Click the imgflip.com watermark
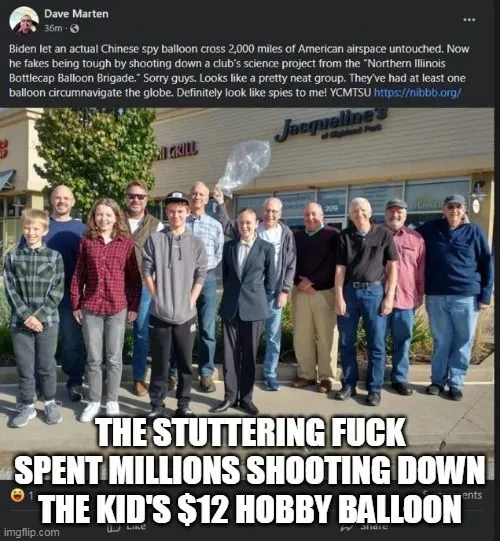Viewport: 500px width, 541px height. tap(31, 532)
